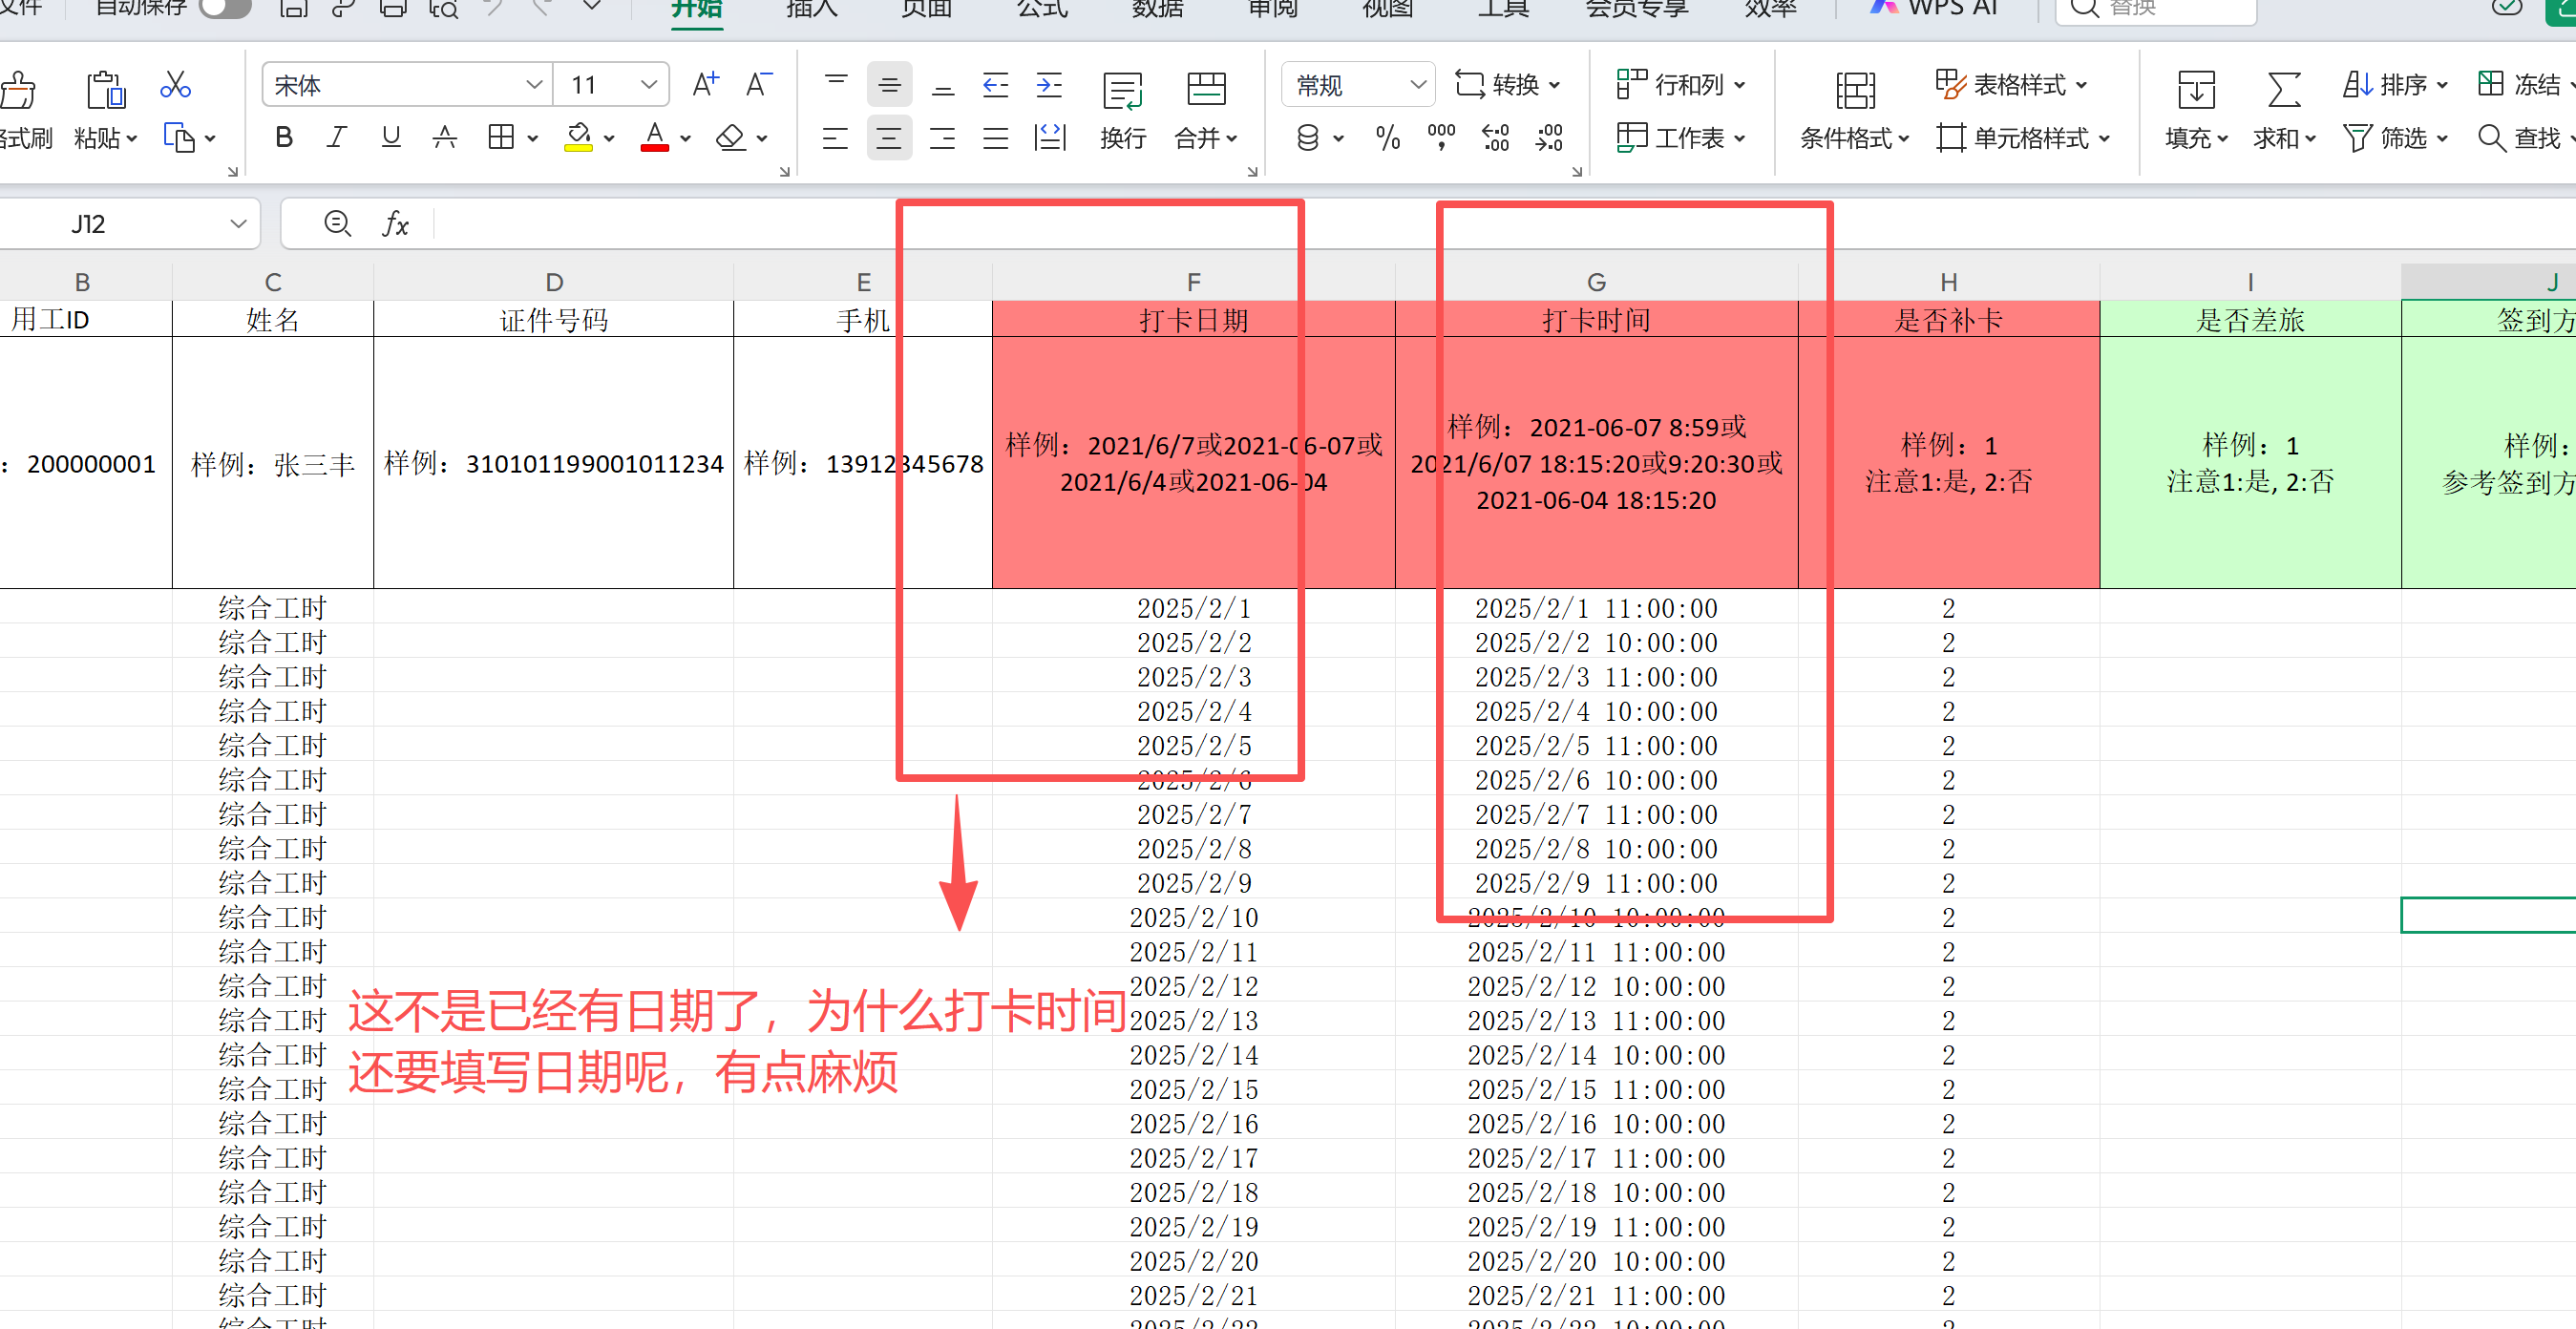The image size is (2576, 1329).
Task: Apply Underline formatting
Action: pos(391,137)
